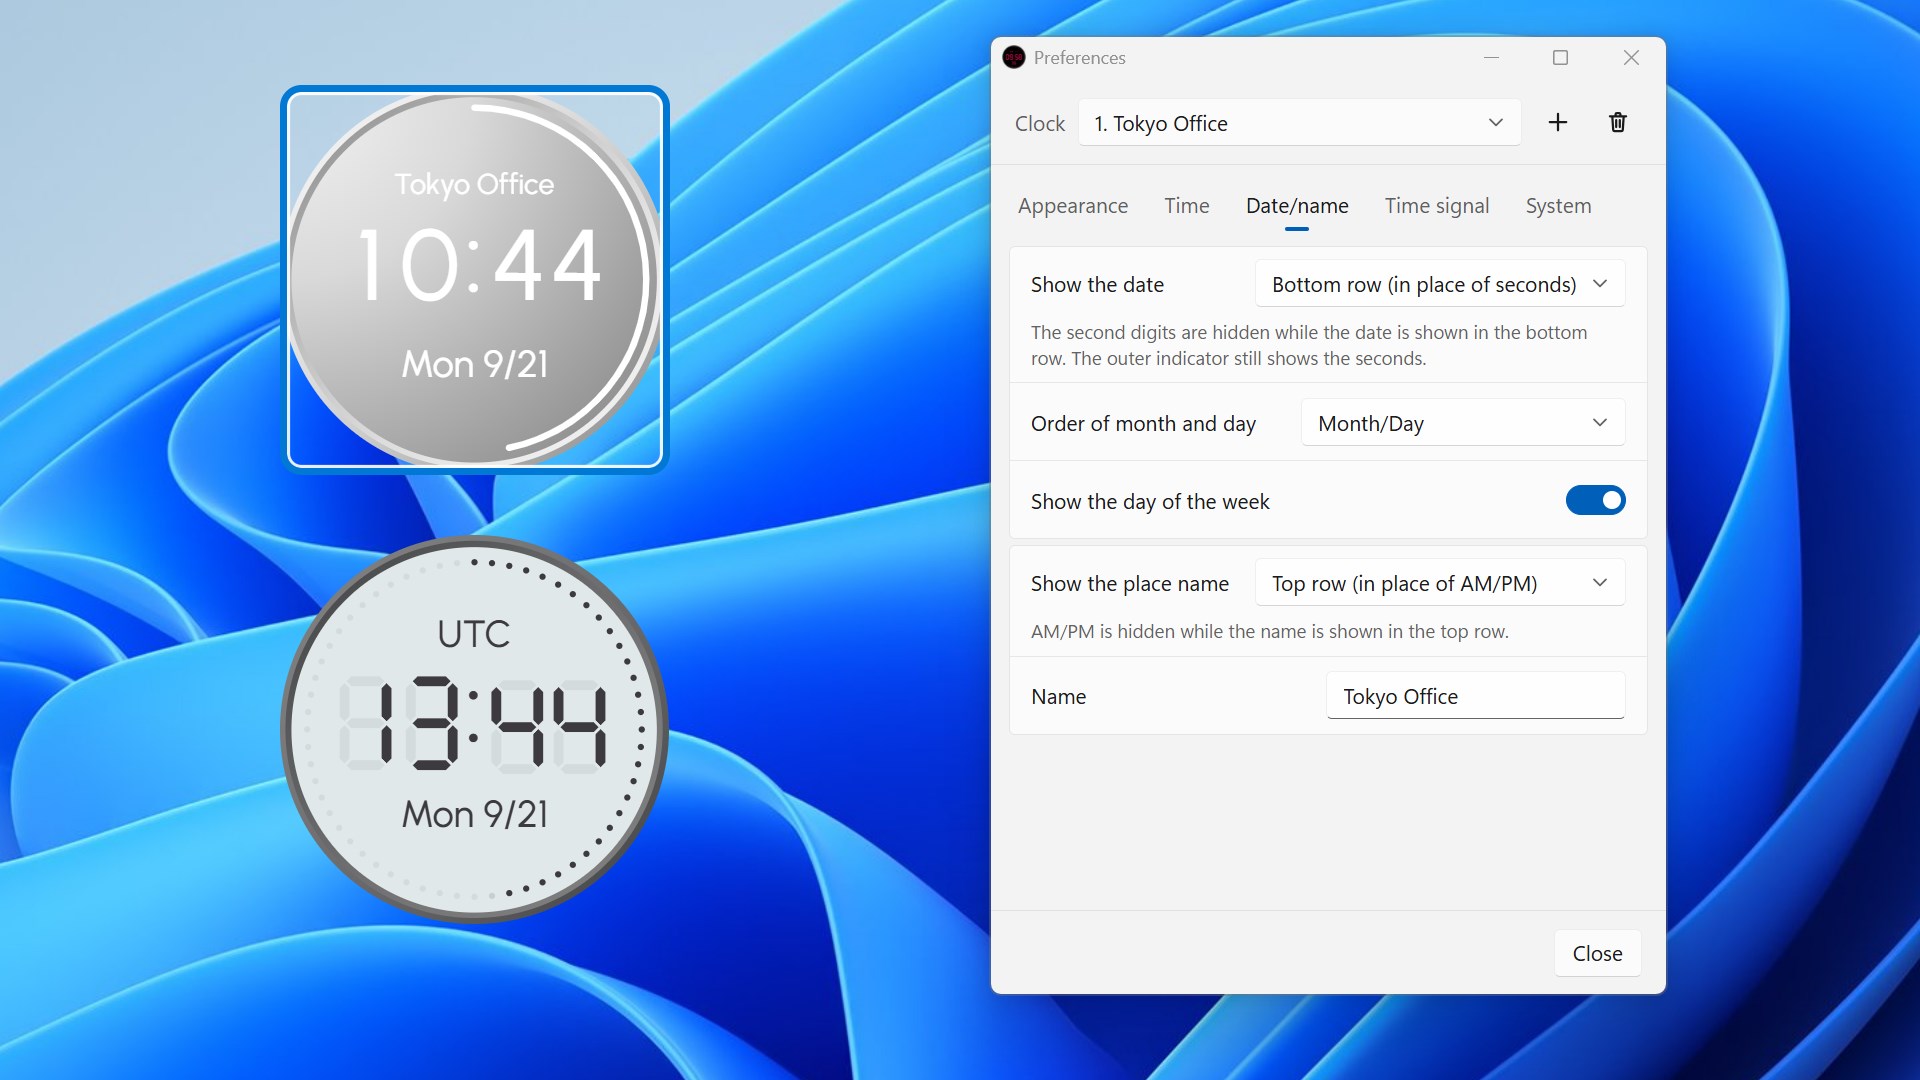
Task: Click the Close button
Action: tap(1597, 953)
